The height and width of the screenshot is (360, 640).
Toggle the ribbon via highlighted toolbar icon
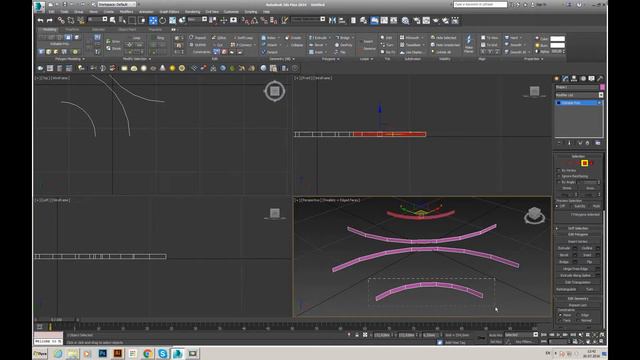pyautogui.click(x=374, y=20)
